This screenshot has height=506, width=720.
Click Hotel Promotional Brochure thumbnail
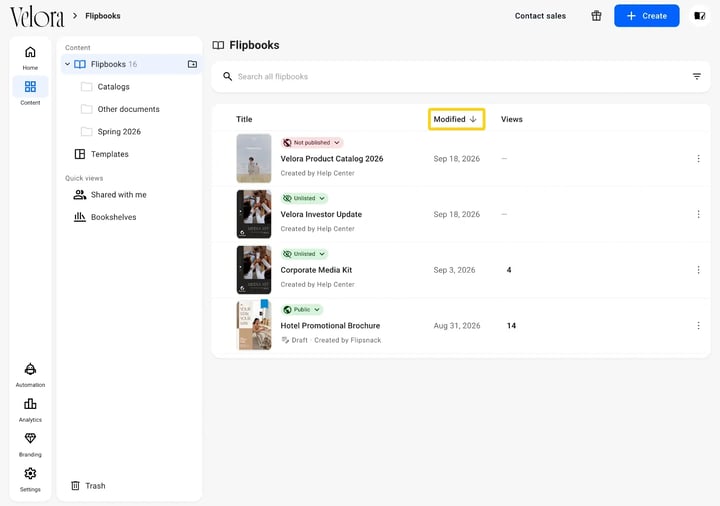tap(254, 325)
